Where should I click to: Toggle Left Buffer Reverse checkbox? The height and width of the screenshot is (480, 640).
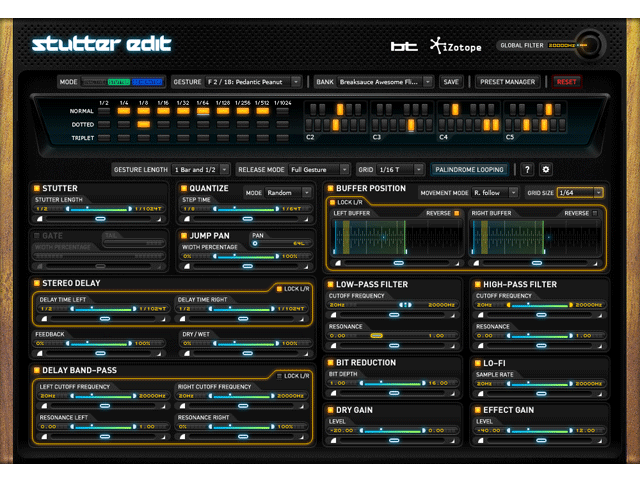(x=457, y=213)
